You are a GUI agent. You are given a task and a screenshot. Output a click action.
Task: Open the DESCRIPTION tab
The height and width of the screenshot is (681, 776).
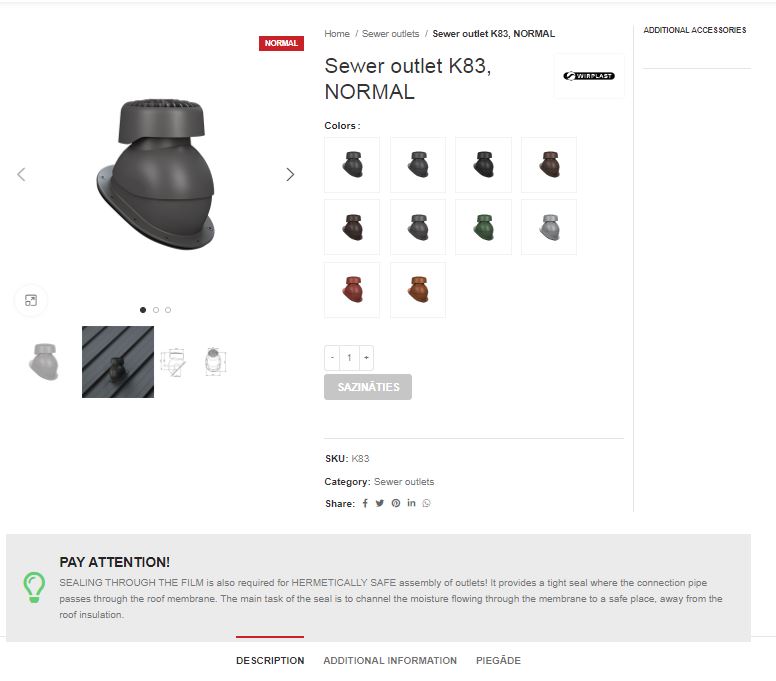(270, 661)
